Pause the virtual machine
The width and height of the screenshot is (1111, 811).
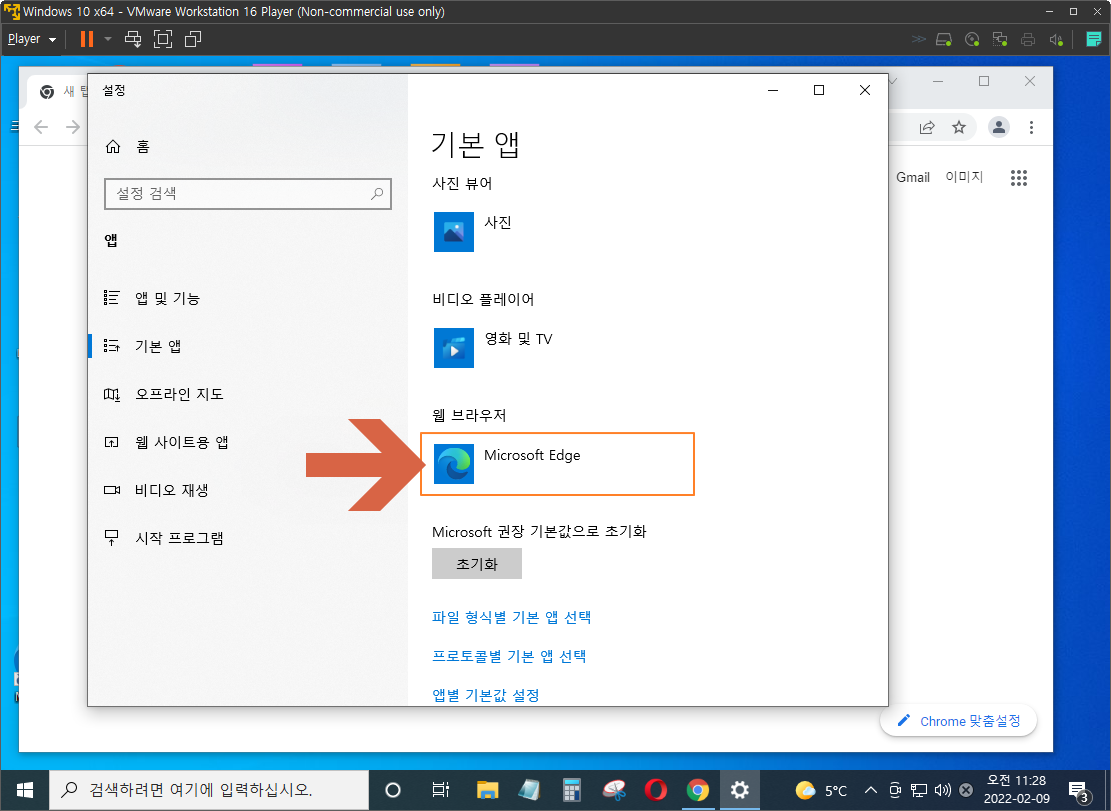point(87,39)
